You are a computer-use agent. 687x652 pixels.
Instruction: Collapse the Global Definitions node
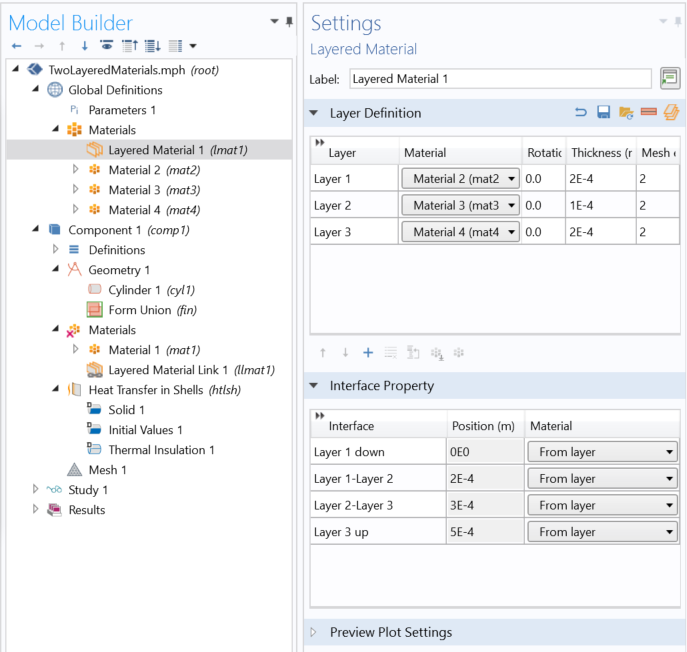click(x=36, y=89)
